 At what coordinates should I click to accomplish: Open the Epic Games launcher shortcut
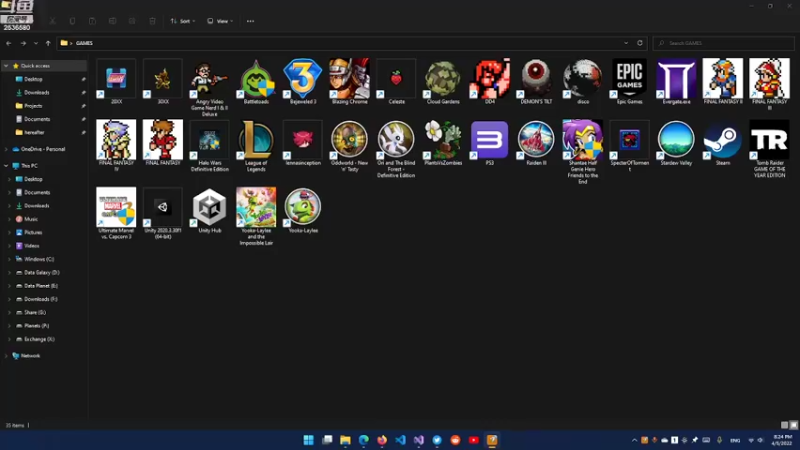tap(630, 82)
